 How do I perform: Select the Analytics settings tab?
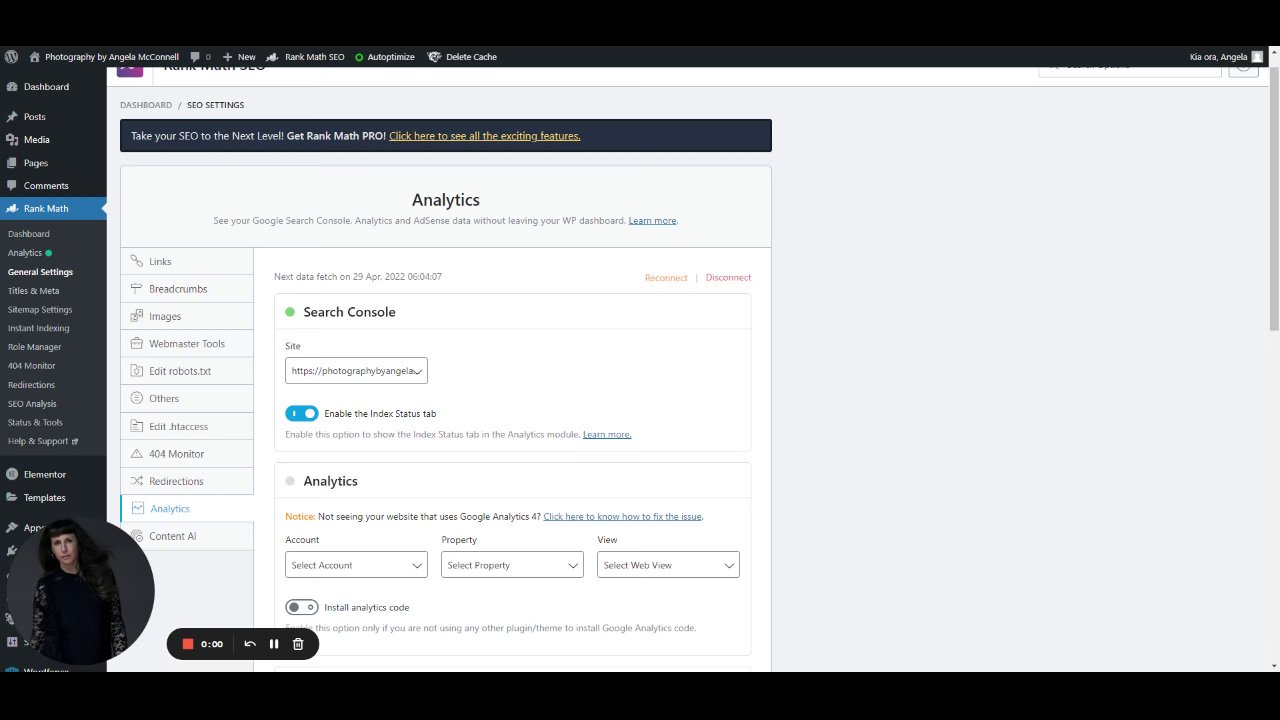[187, 509]
